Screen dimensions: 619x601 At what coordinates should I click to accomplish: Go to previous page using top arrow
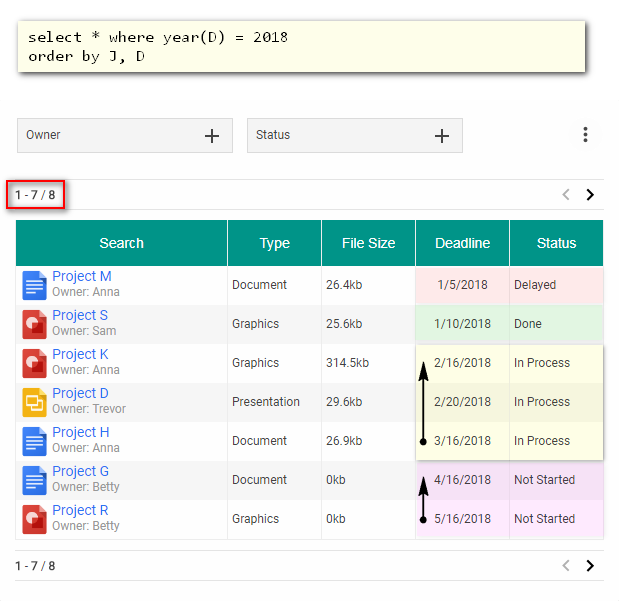[566, 195]
